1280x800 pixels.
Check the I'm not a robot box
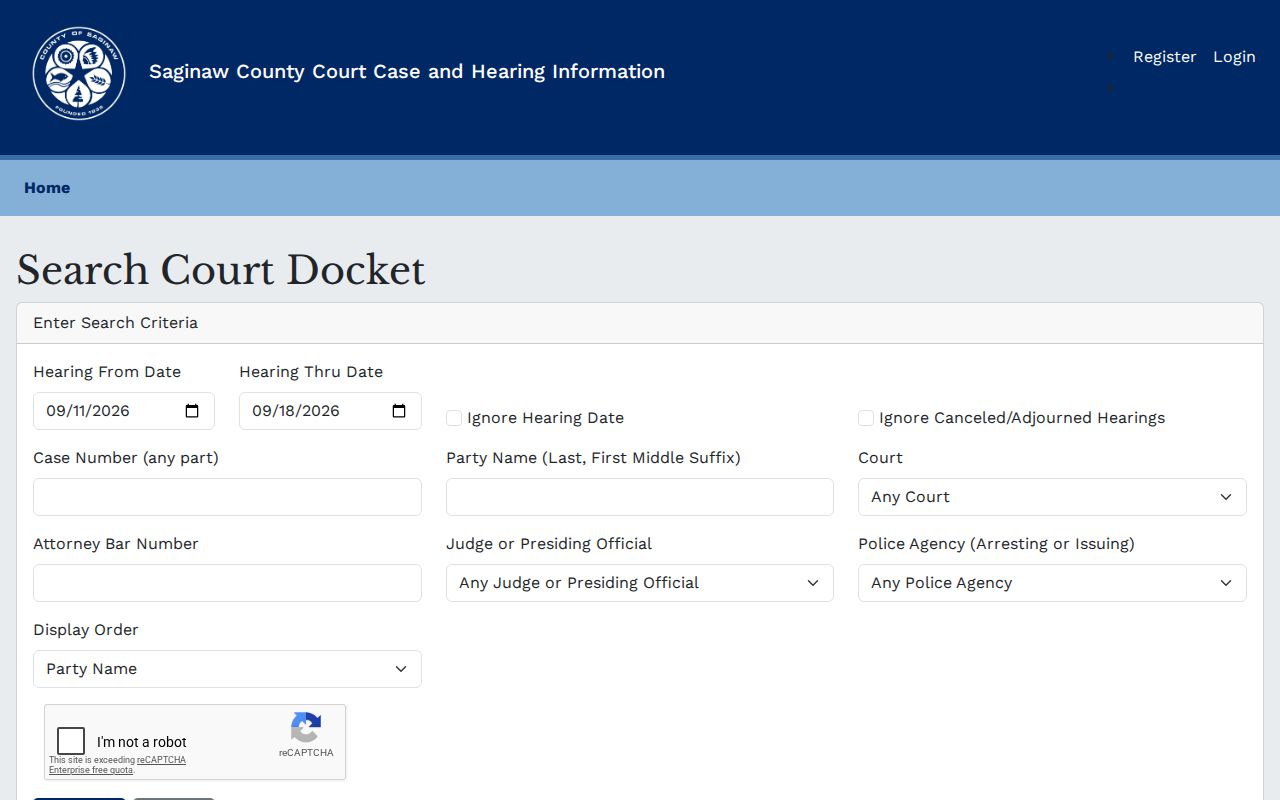[71, 741]
